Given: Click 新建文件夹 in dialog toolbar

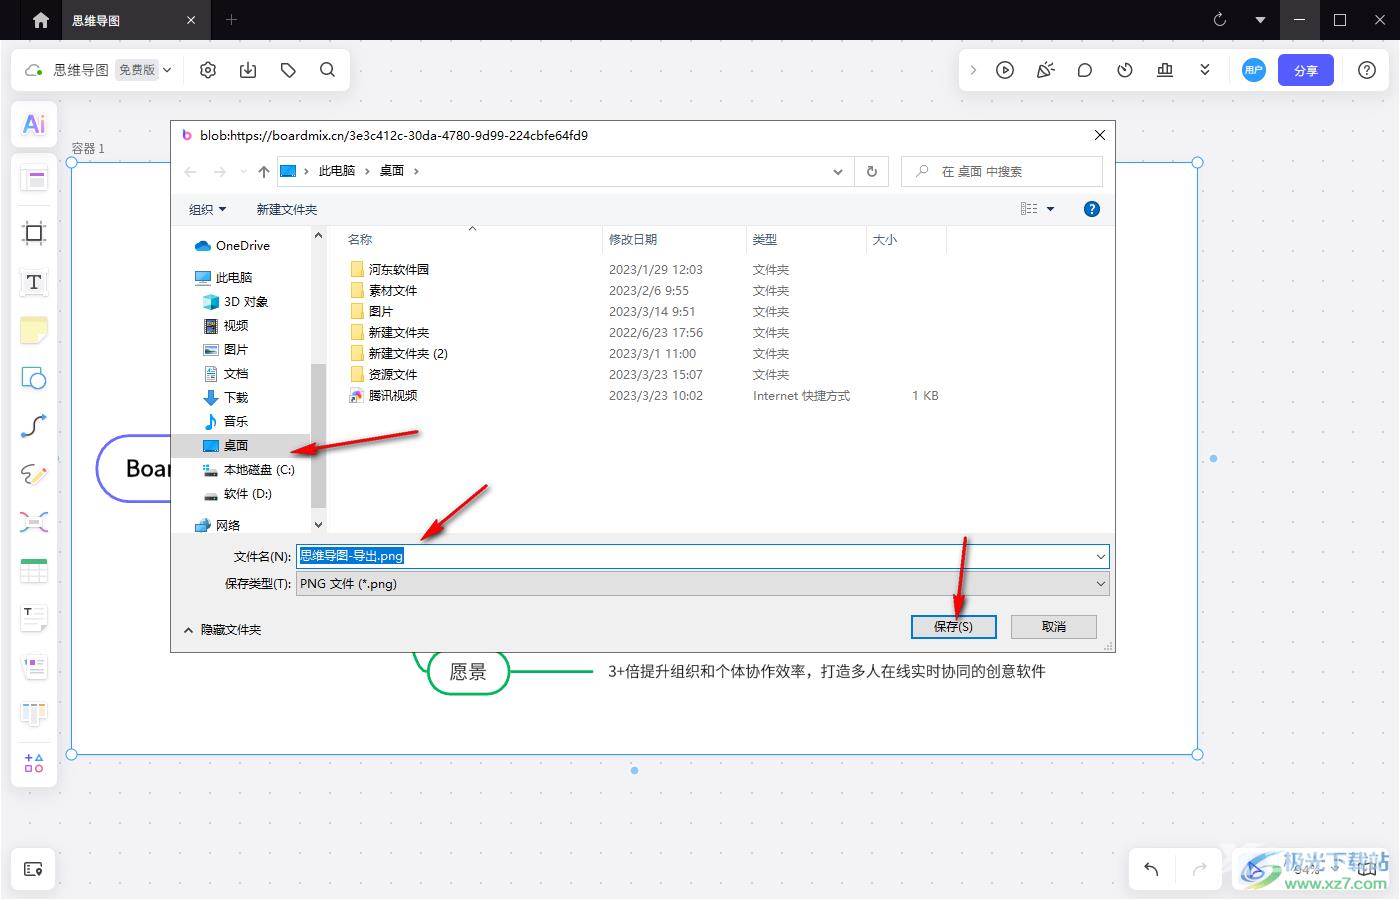Looking at the screenshot, I should tap(287, 209).
